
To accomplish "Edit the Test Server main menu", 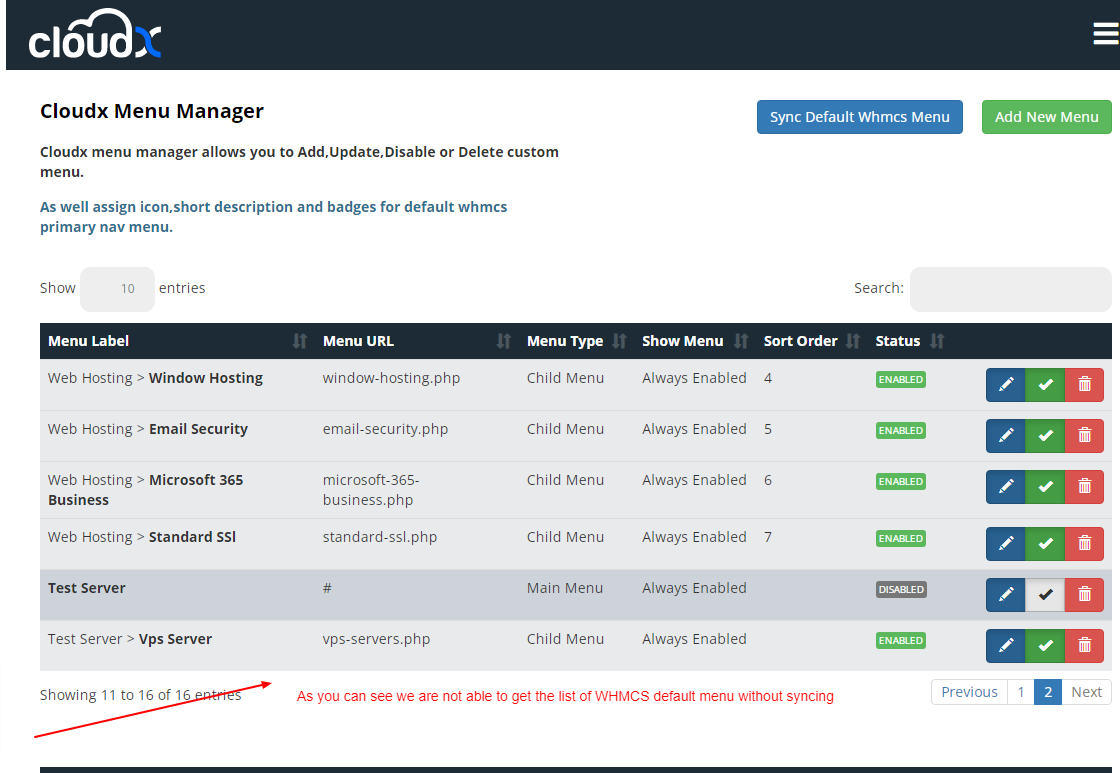I will [x=1006, y=595].
